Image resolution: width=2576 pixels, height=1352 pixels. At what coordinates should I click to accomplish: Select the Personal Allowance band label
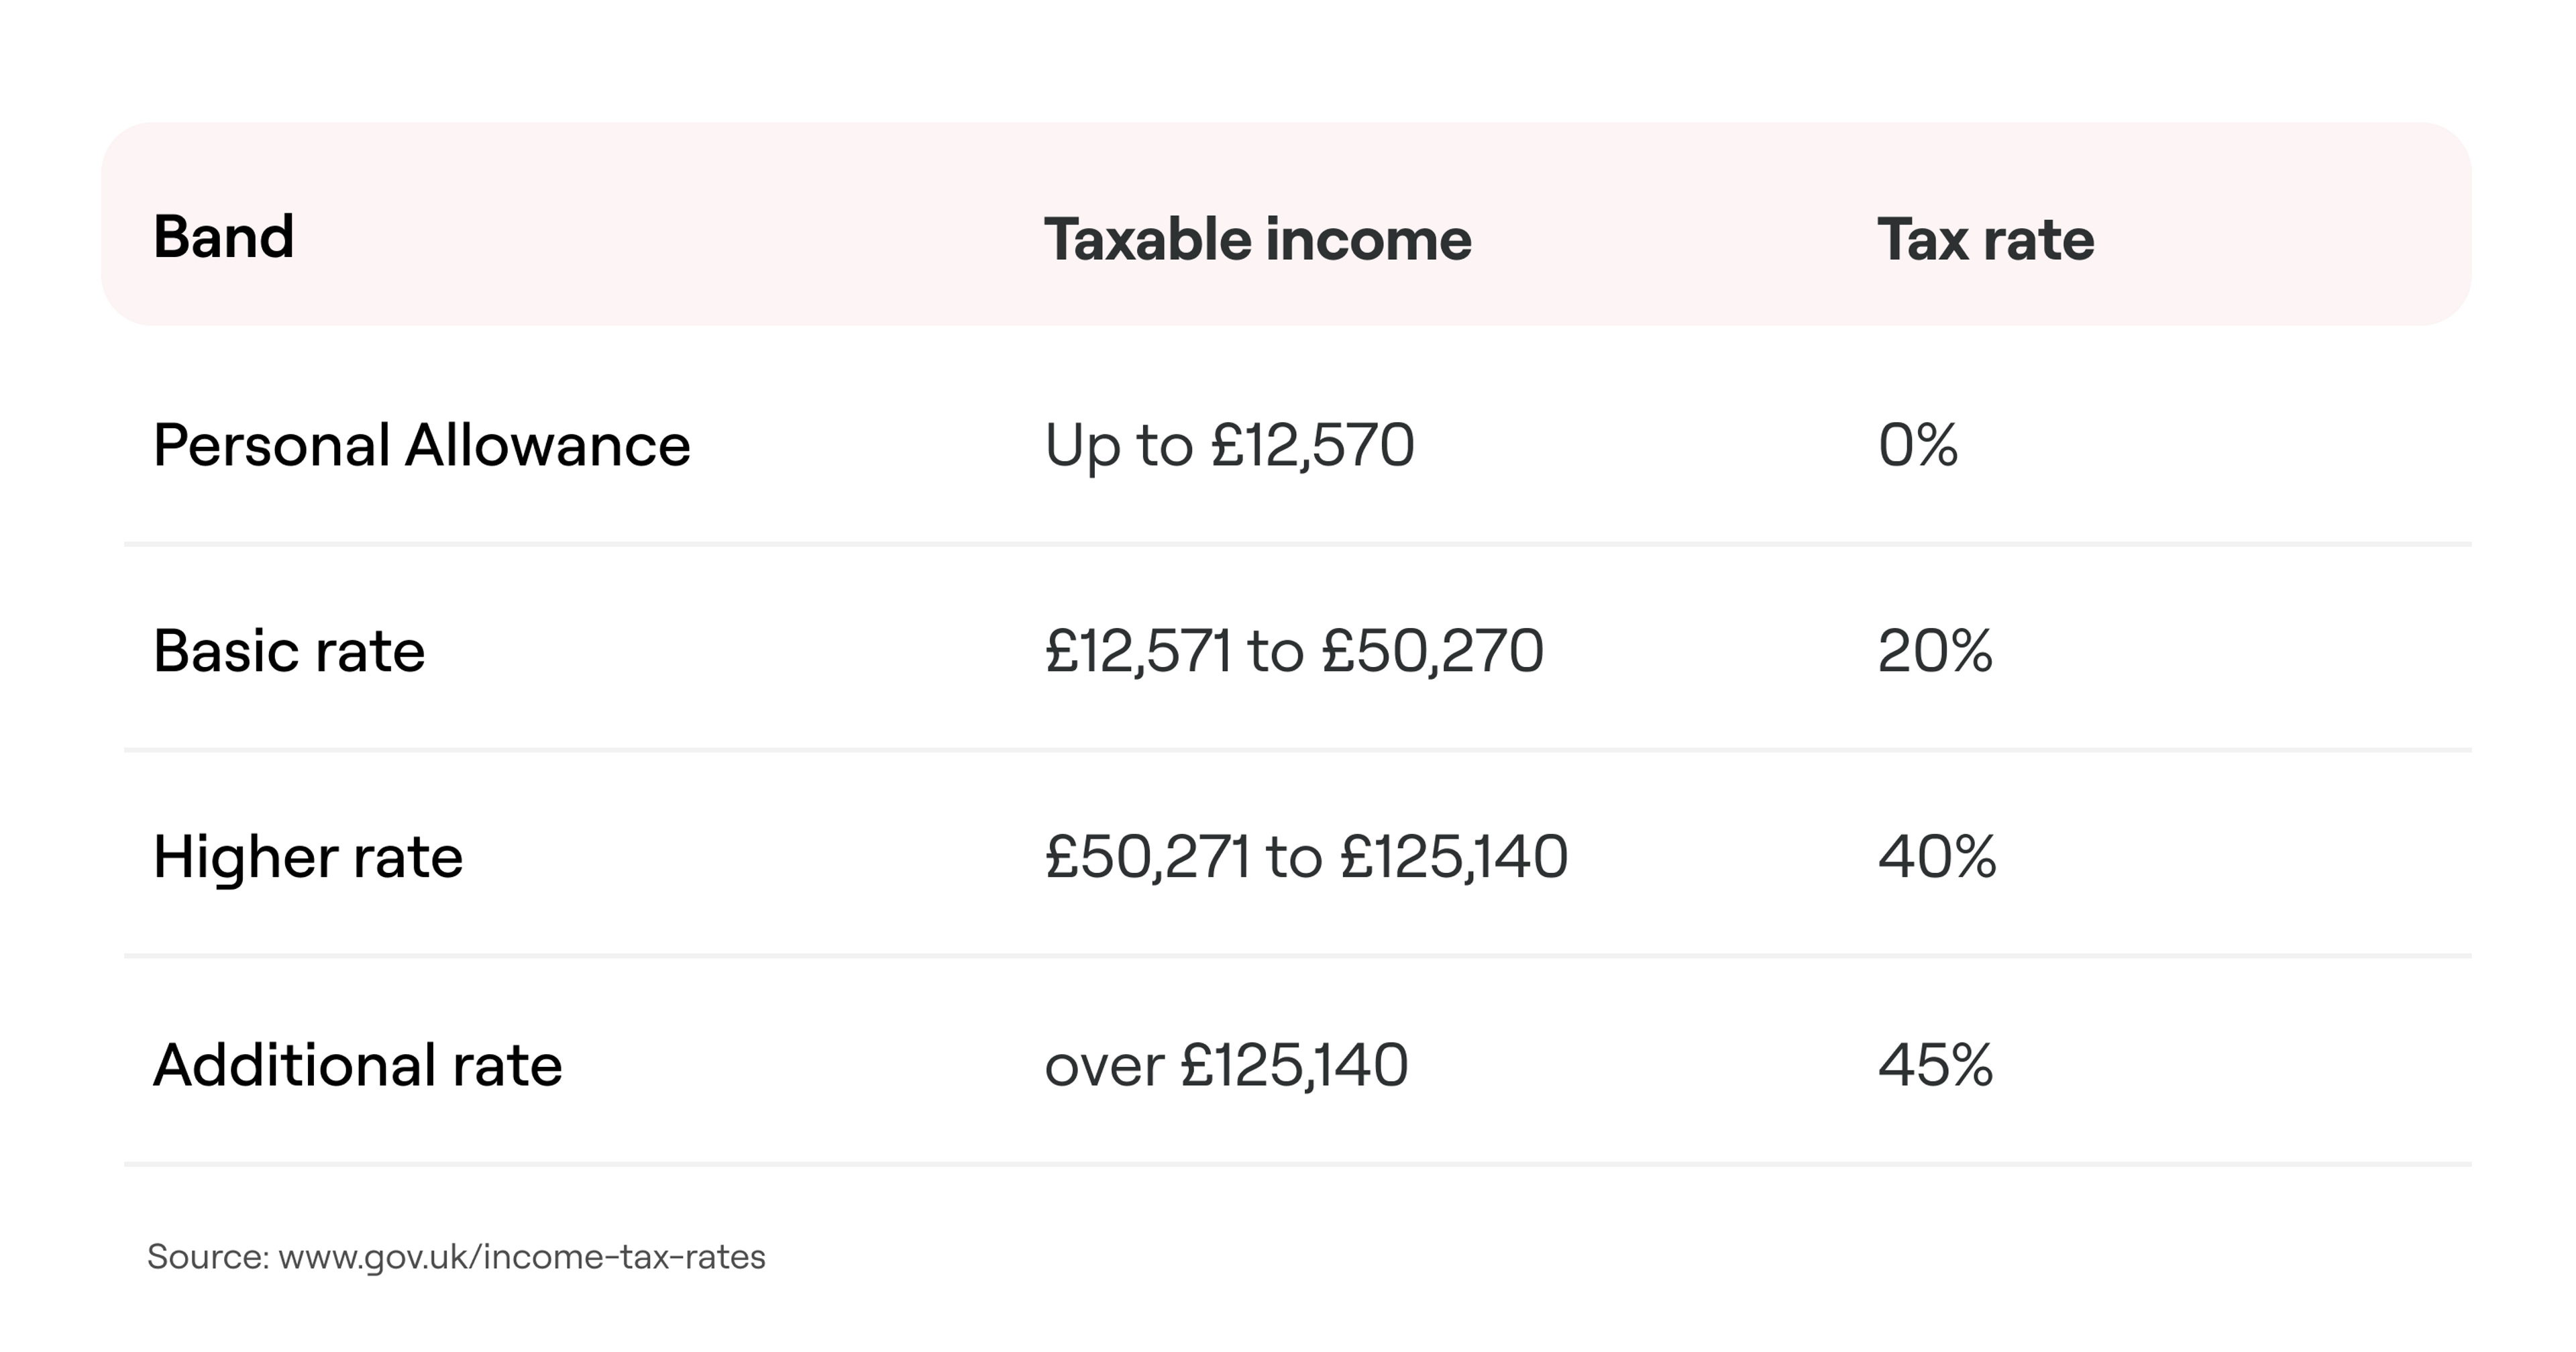click(x=421, y=445)
